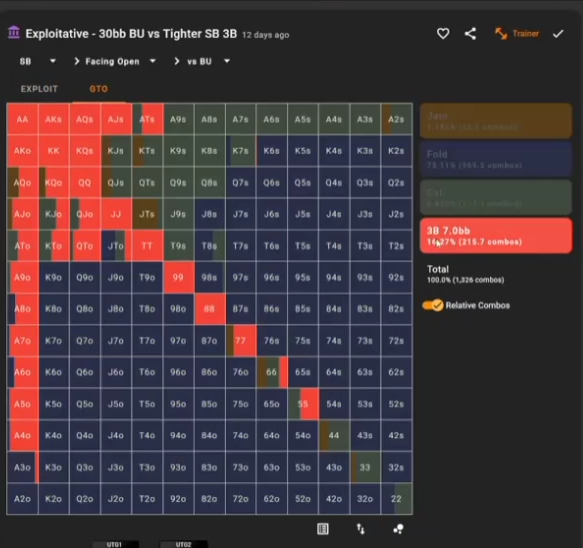This screenshot has width=583, height=548.
Task: Click the 87s hand cell
Action: point(240,309)
